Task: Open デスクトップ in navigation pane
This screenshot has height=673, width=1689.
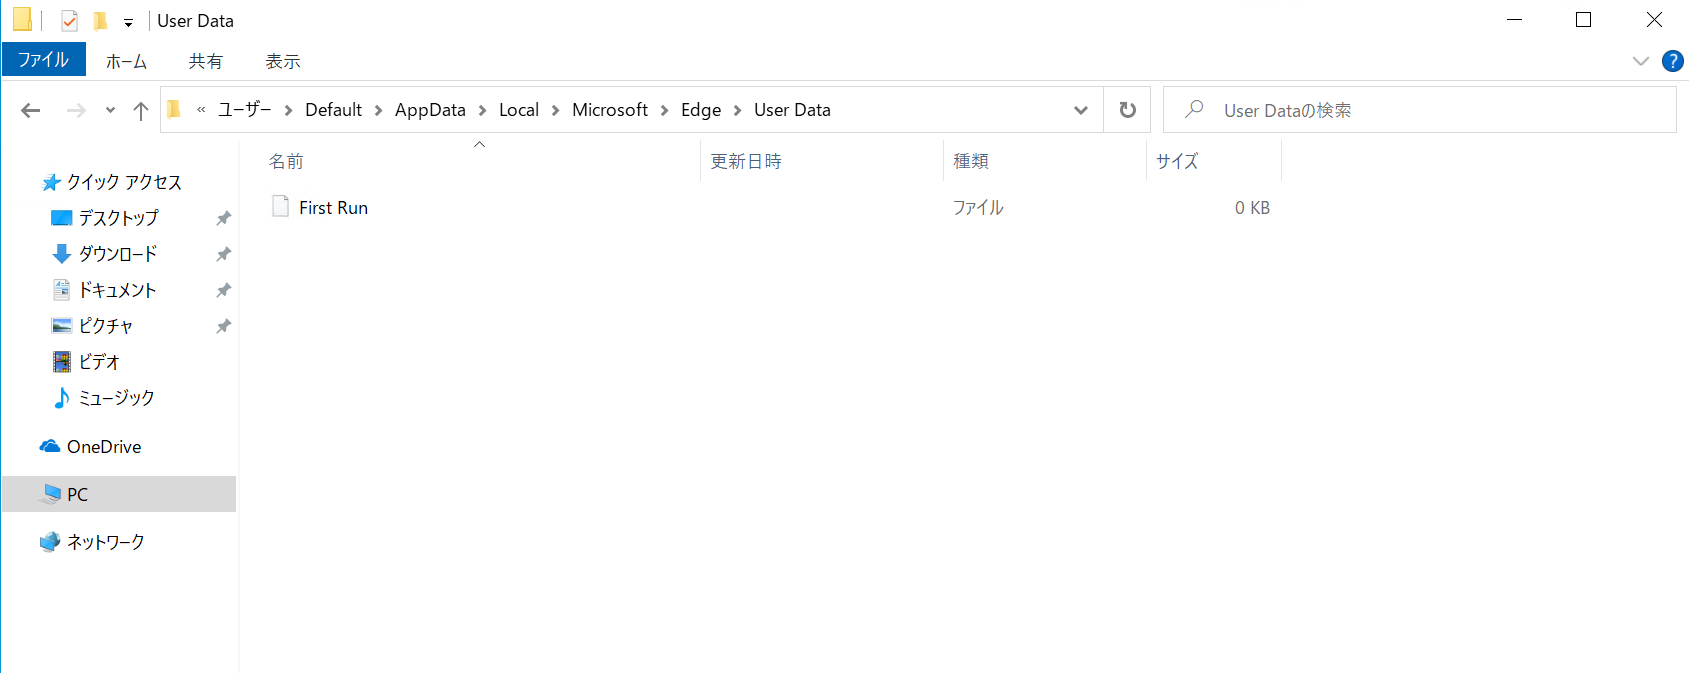Action: [118, 218]
